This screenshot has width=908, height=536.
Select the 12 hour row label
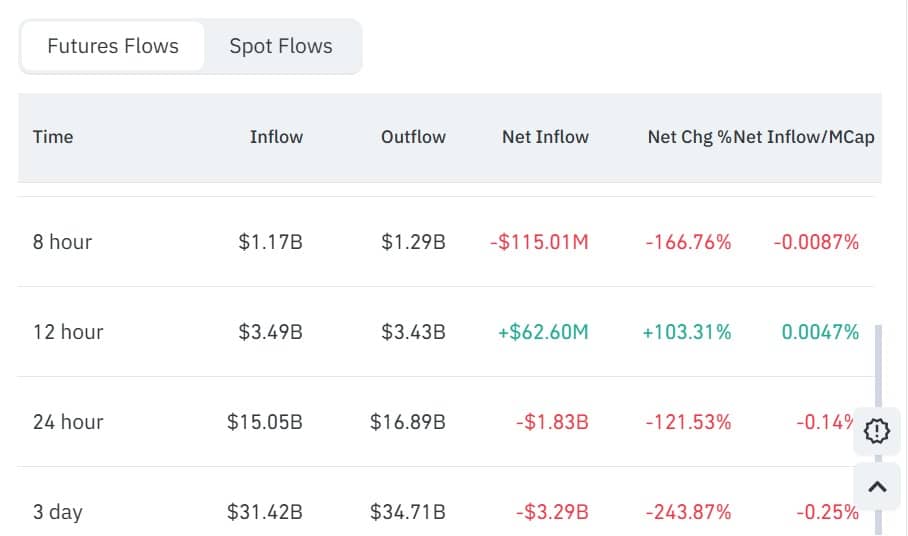click(x=68, y=331)
